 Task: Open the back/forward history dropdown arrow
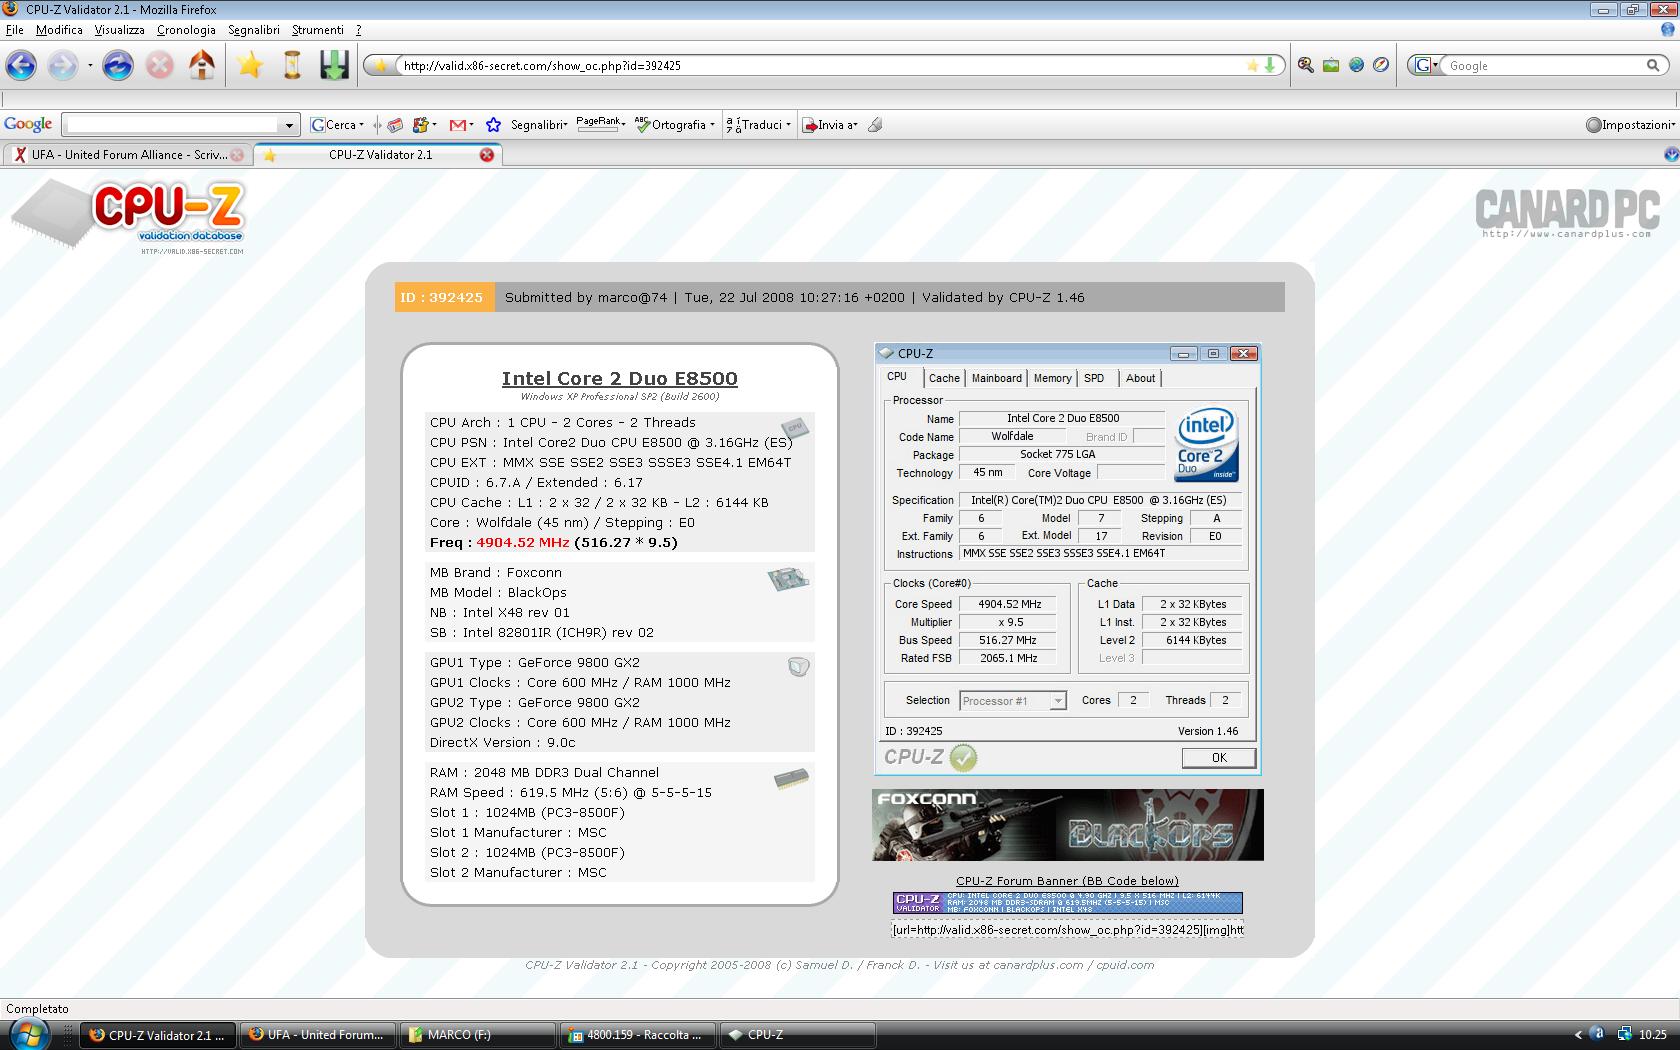point(90,66)
